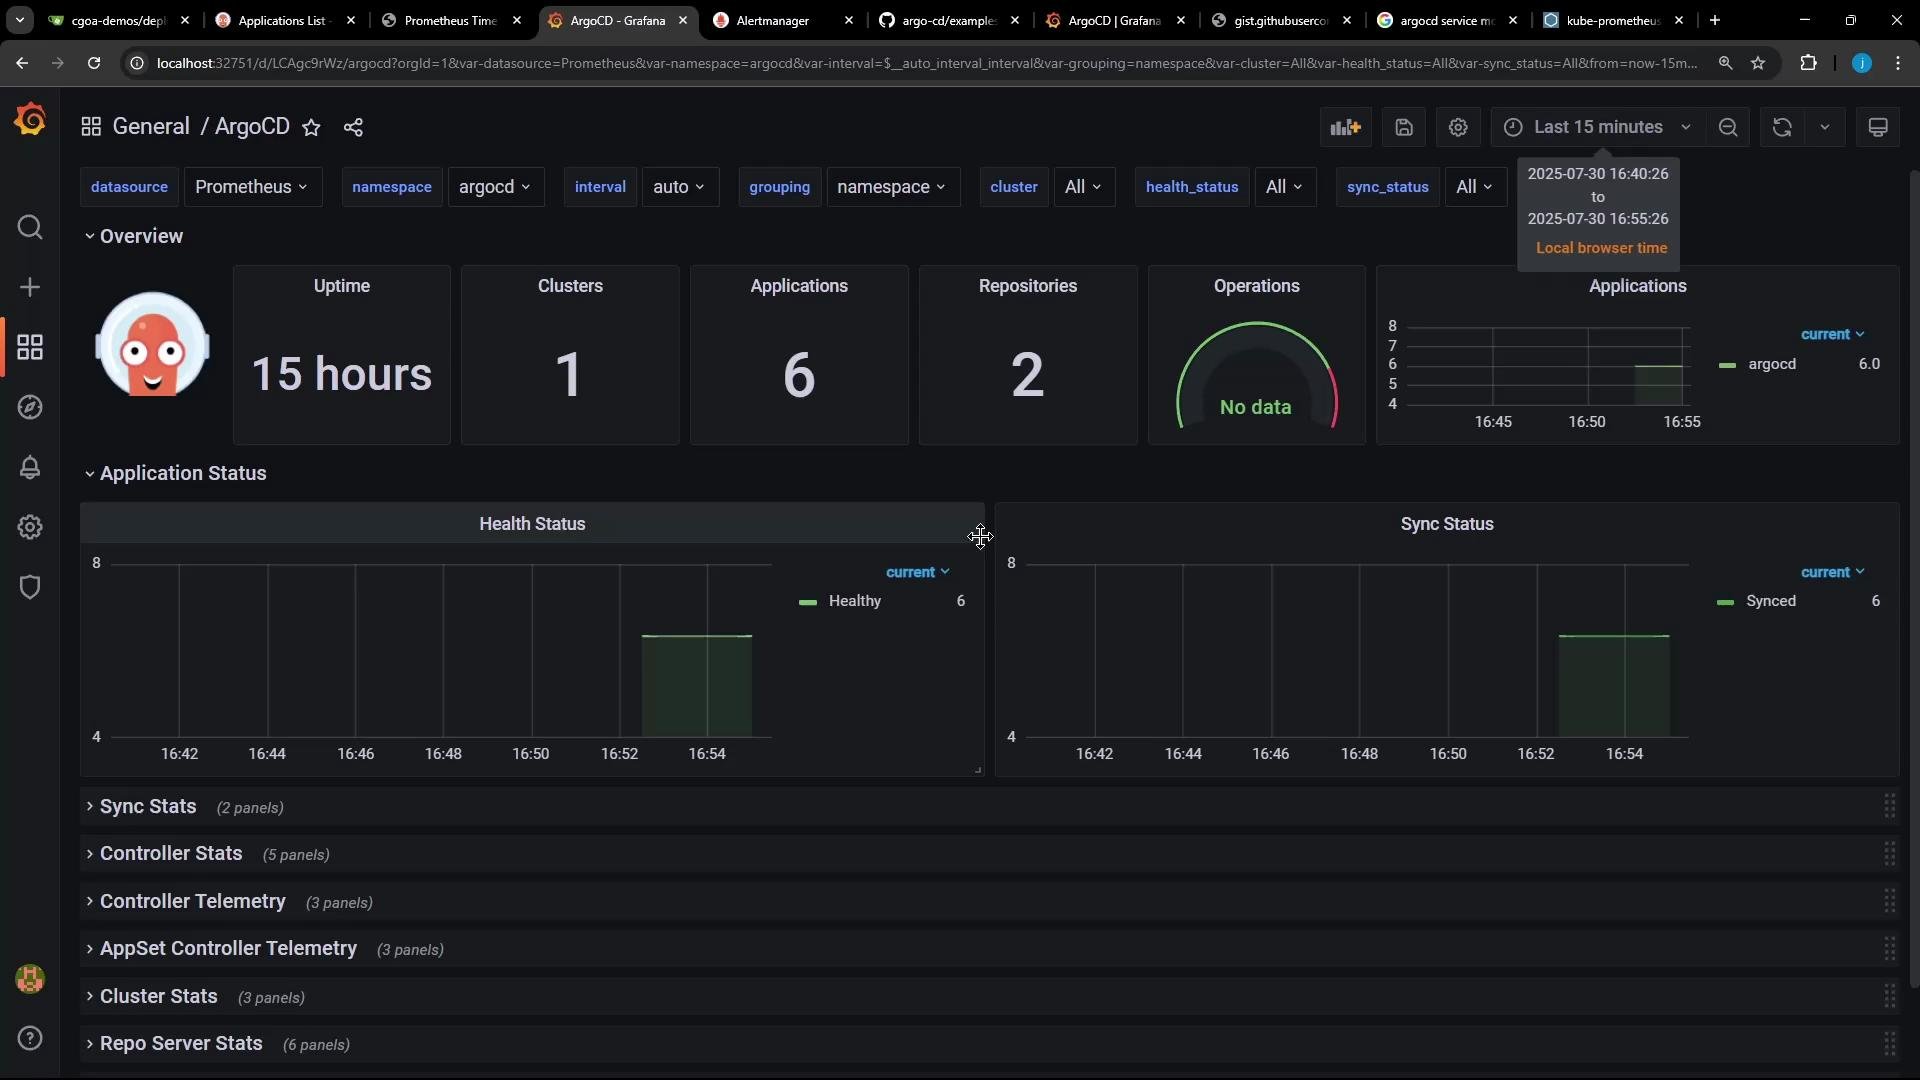Toggle the Synced series in legend

(x=1771, y=601)
